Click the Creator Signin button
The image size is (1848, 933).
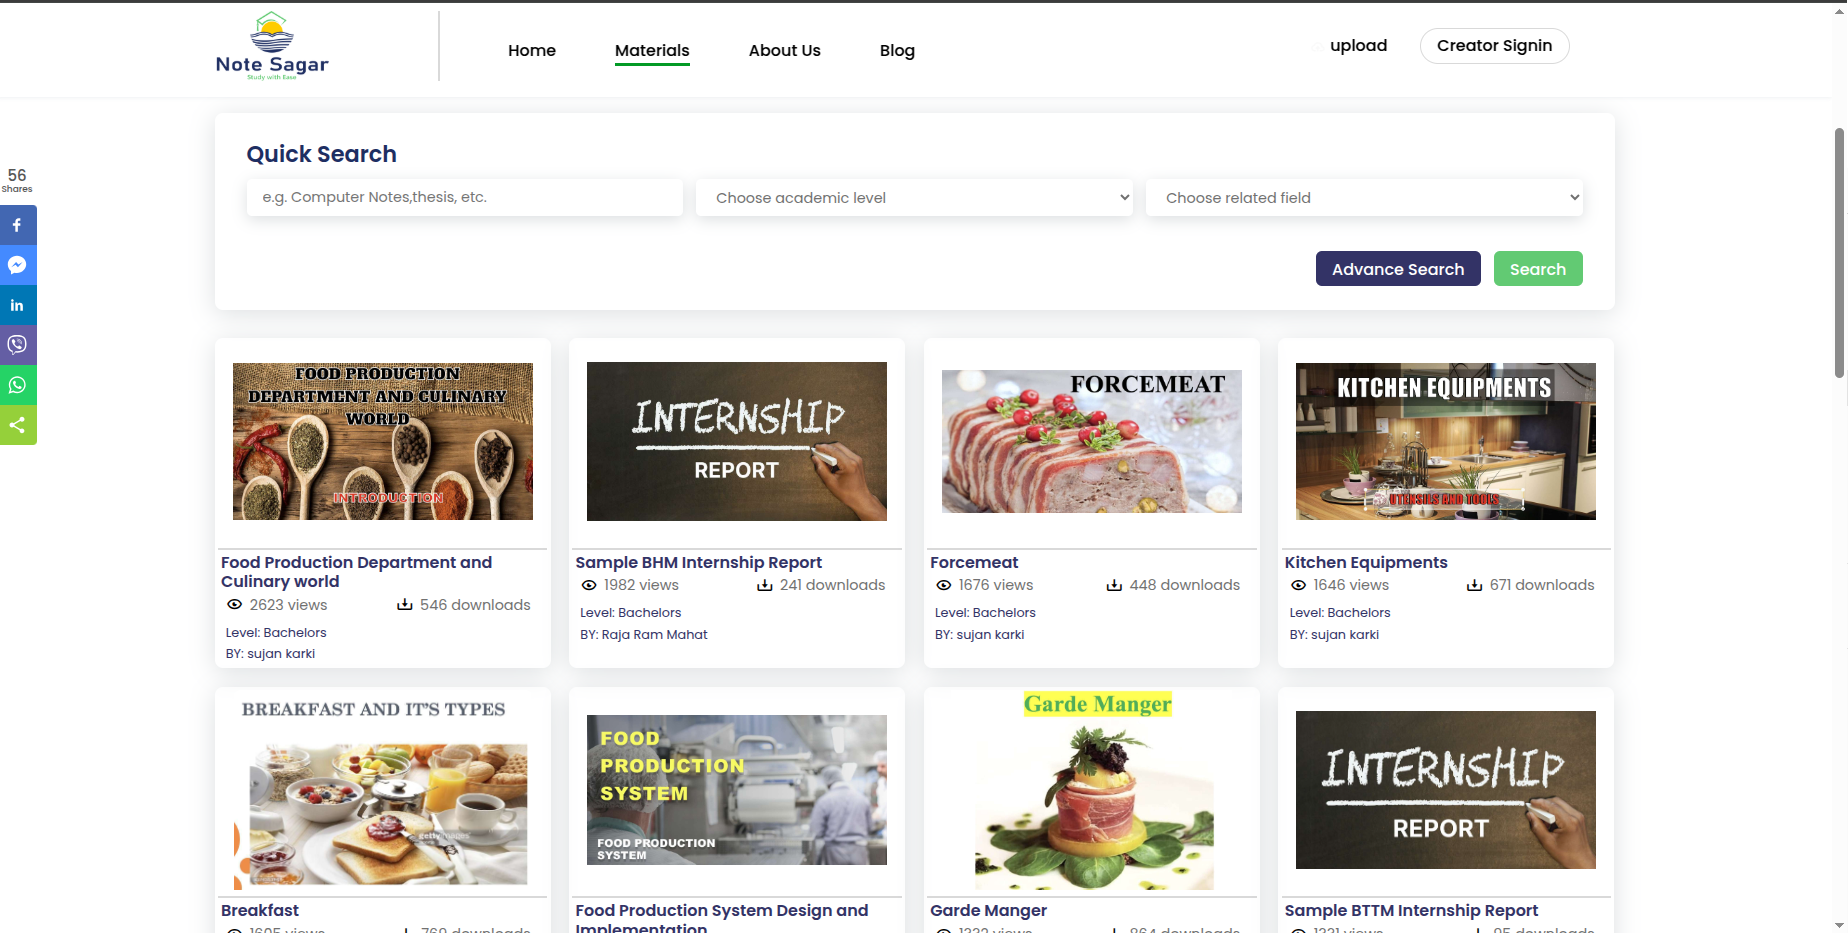pyautogui.click(x=1494, y=46)
